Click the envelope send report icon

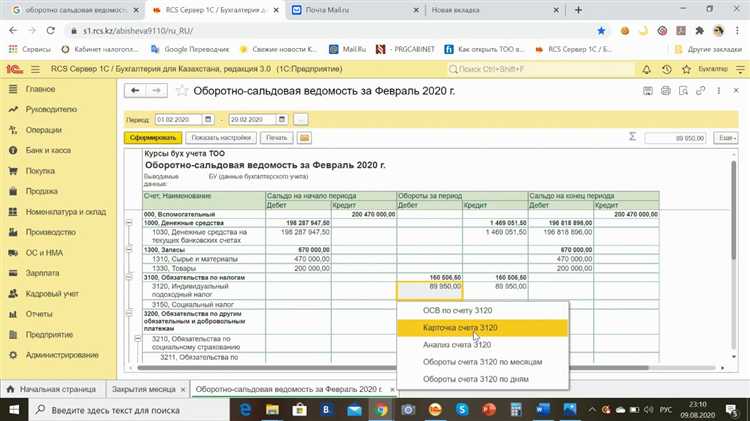click(304, 138)
